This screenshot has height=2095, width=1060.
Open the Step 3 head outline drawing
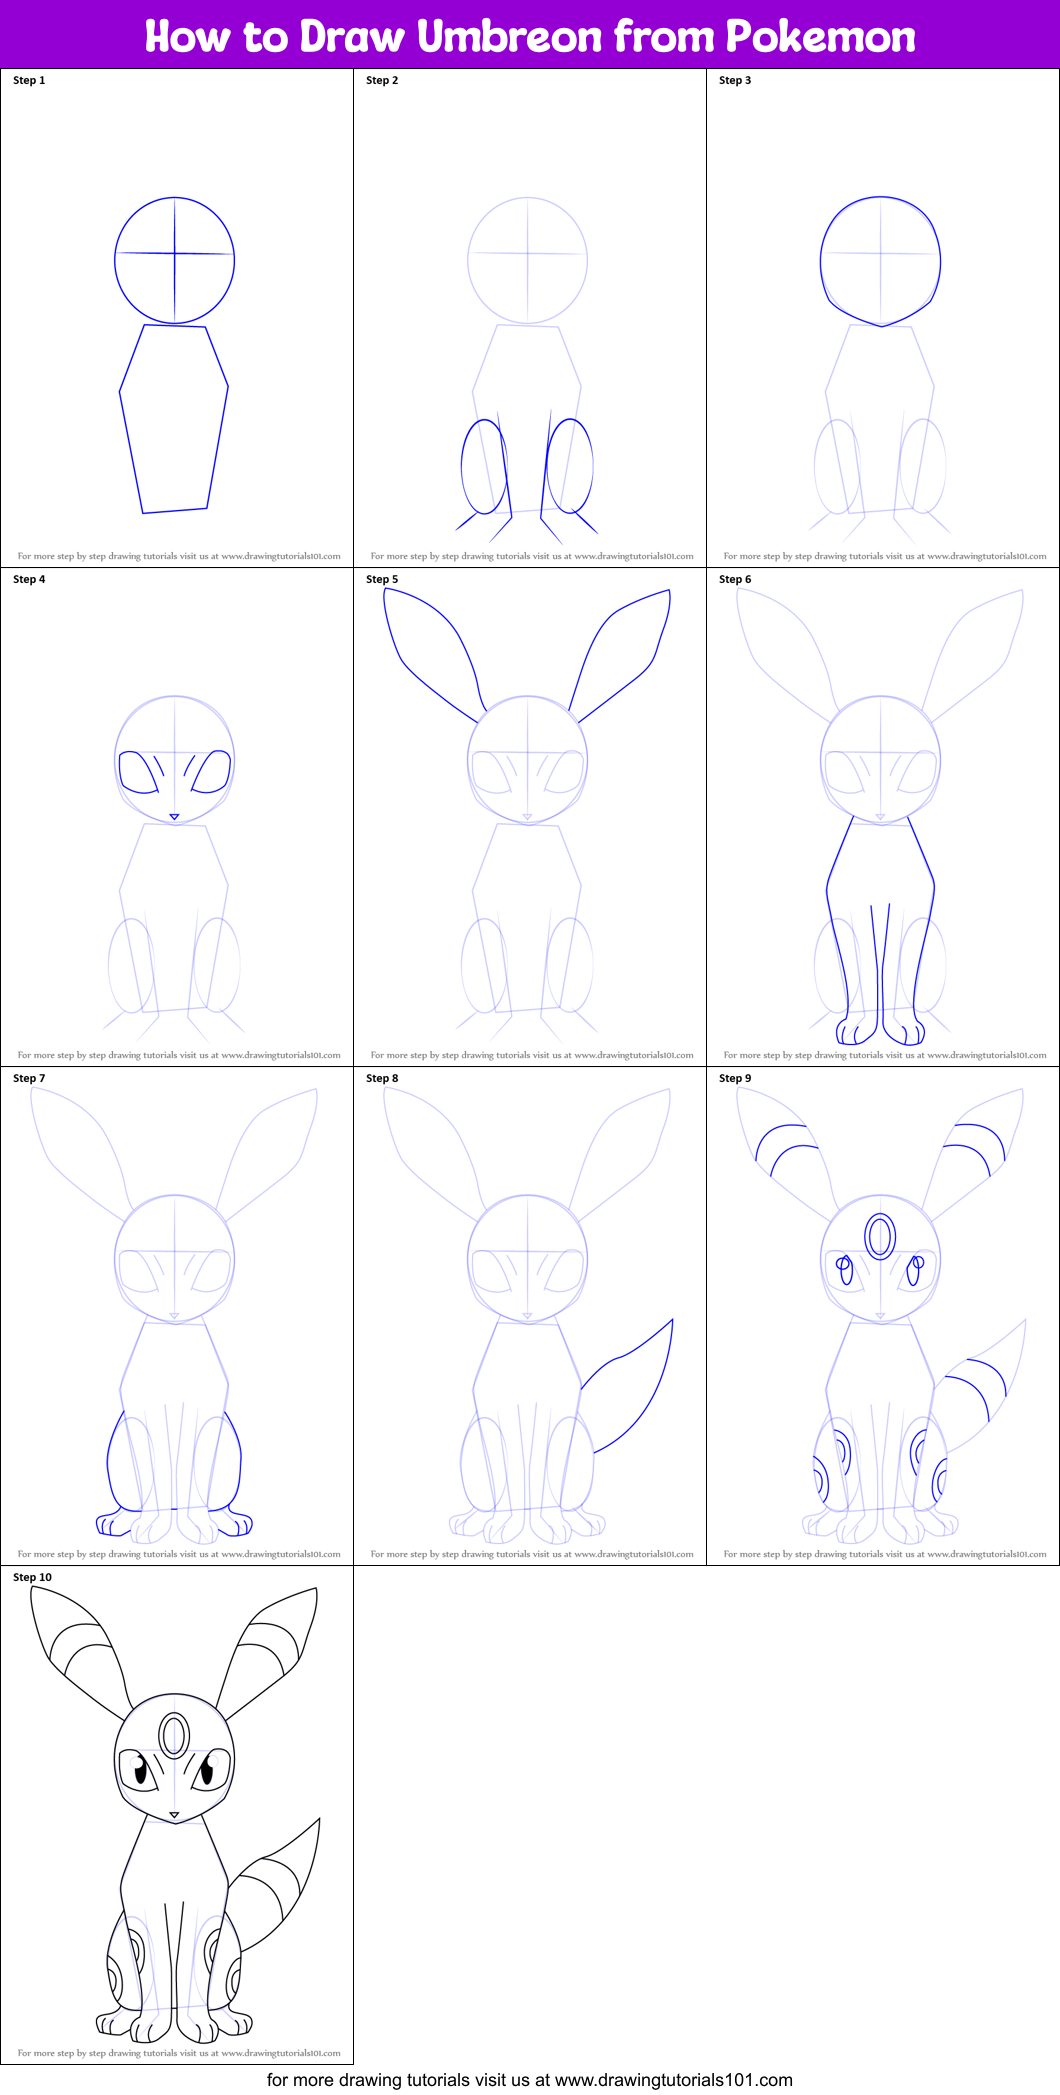point(883,318)
